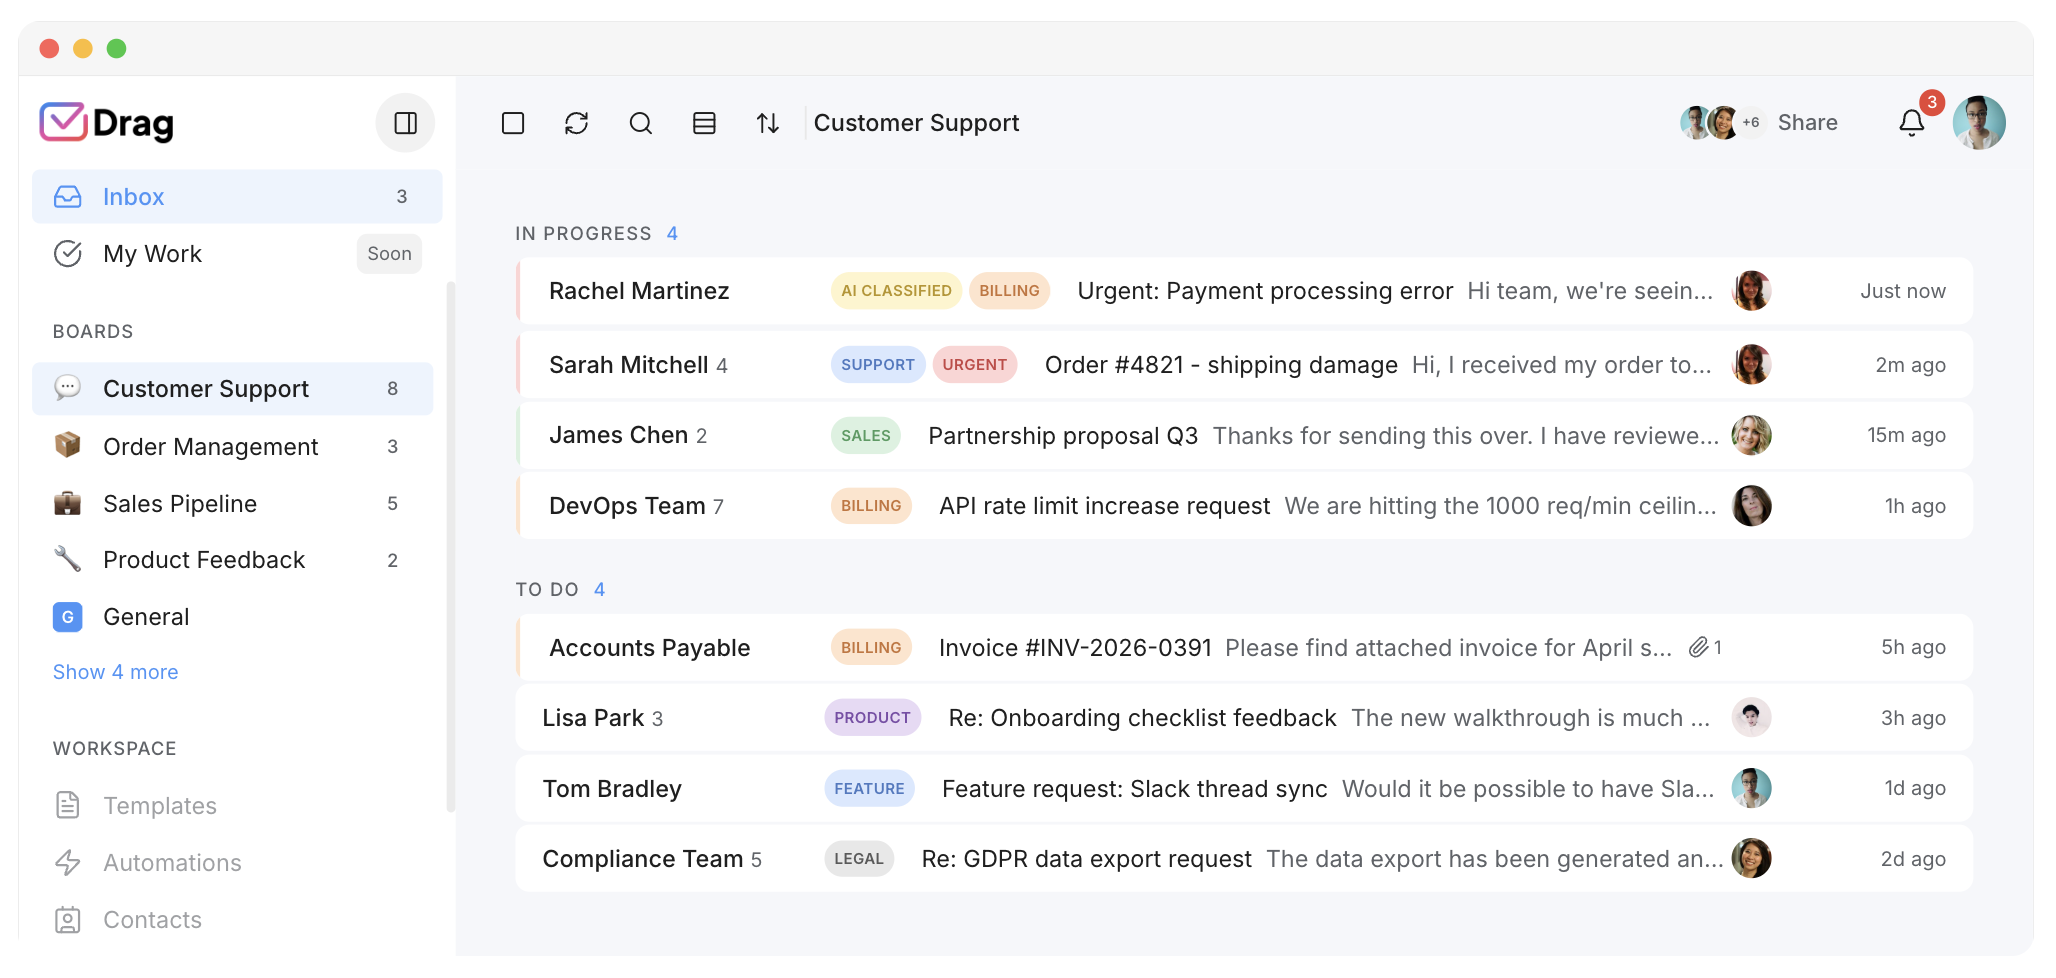Open the Sales Pipeline board
The height and width of the screenshot is (978, 2056).
[x=233, y=503]
